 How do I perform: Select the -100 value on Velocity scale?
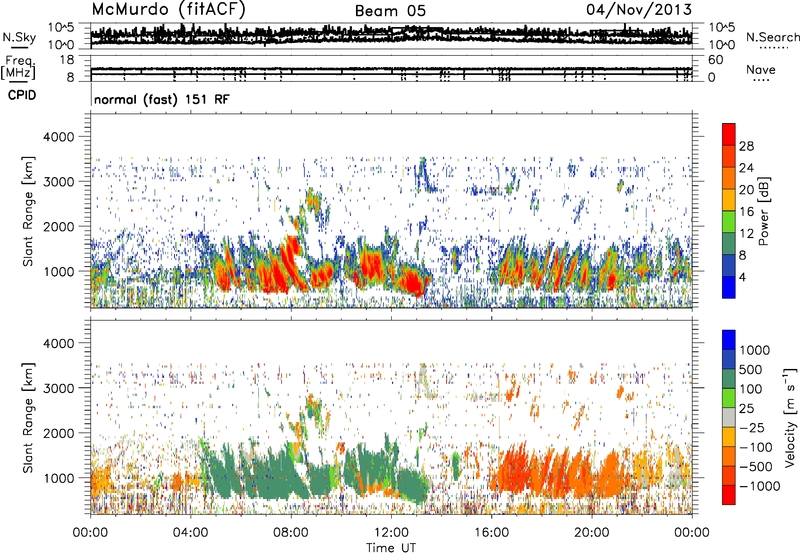pyautogui.click(x=756, y=447)
